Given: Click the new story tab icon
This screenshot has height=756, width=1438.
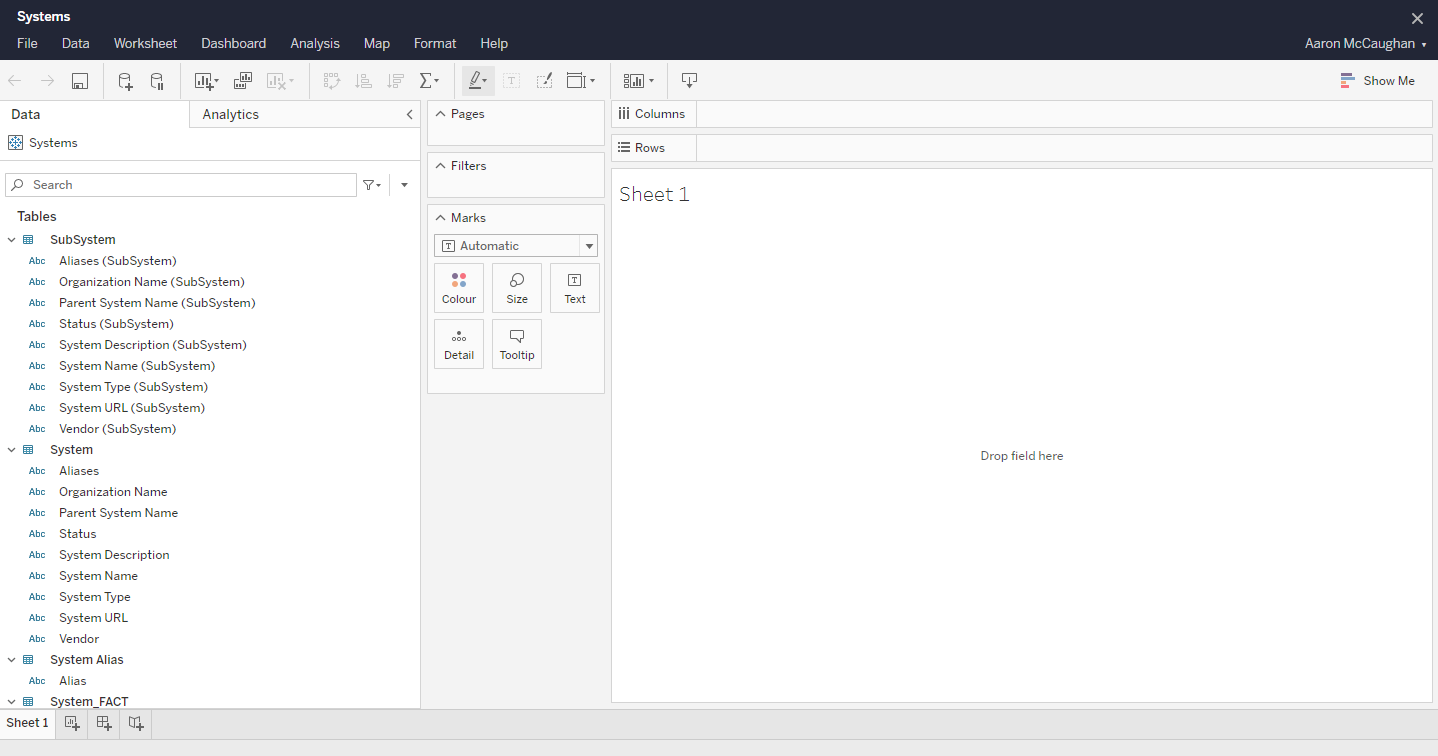Looking at the screenshot, I should pos(136,723).
